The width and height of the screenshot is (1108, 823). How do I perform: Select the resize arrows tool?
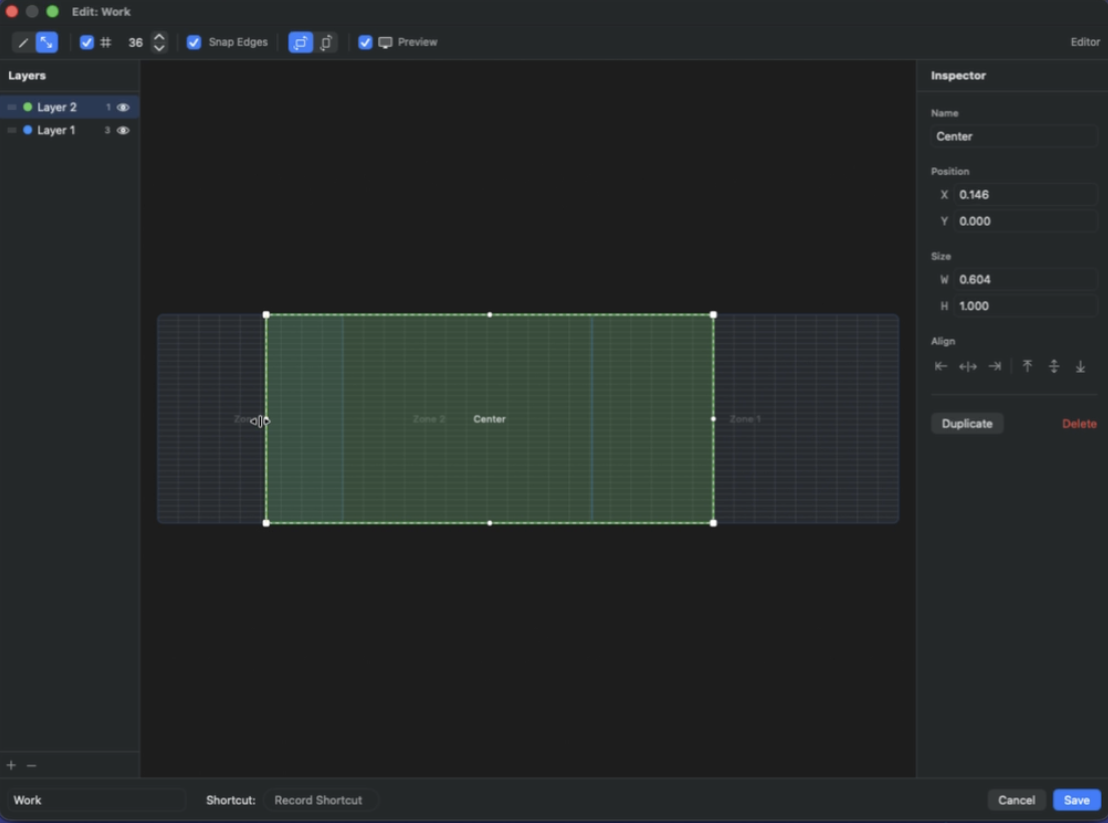[46, 43]
